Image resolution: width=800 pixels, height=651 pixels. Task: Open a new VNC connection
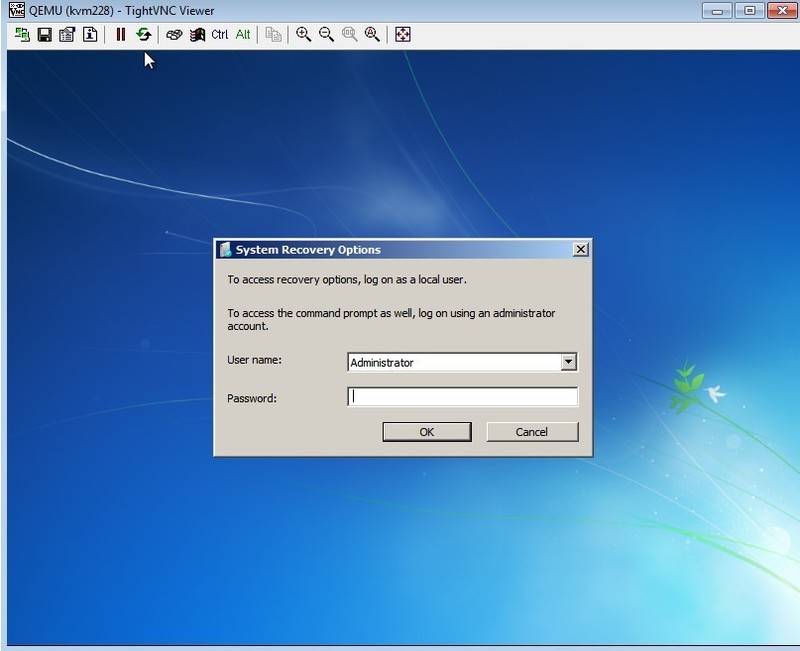(x=22, y=35)
